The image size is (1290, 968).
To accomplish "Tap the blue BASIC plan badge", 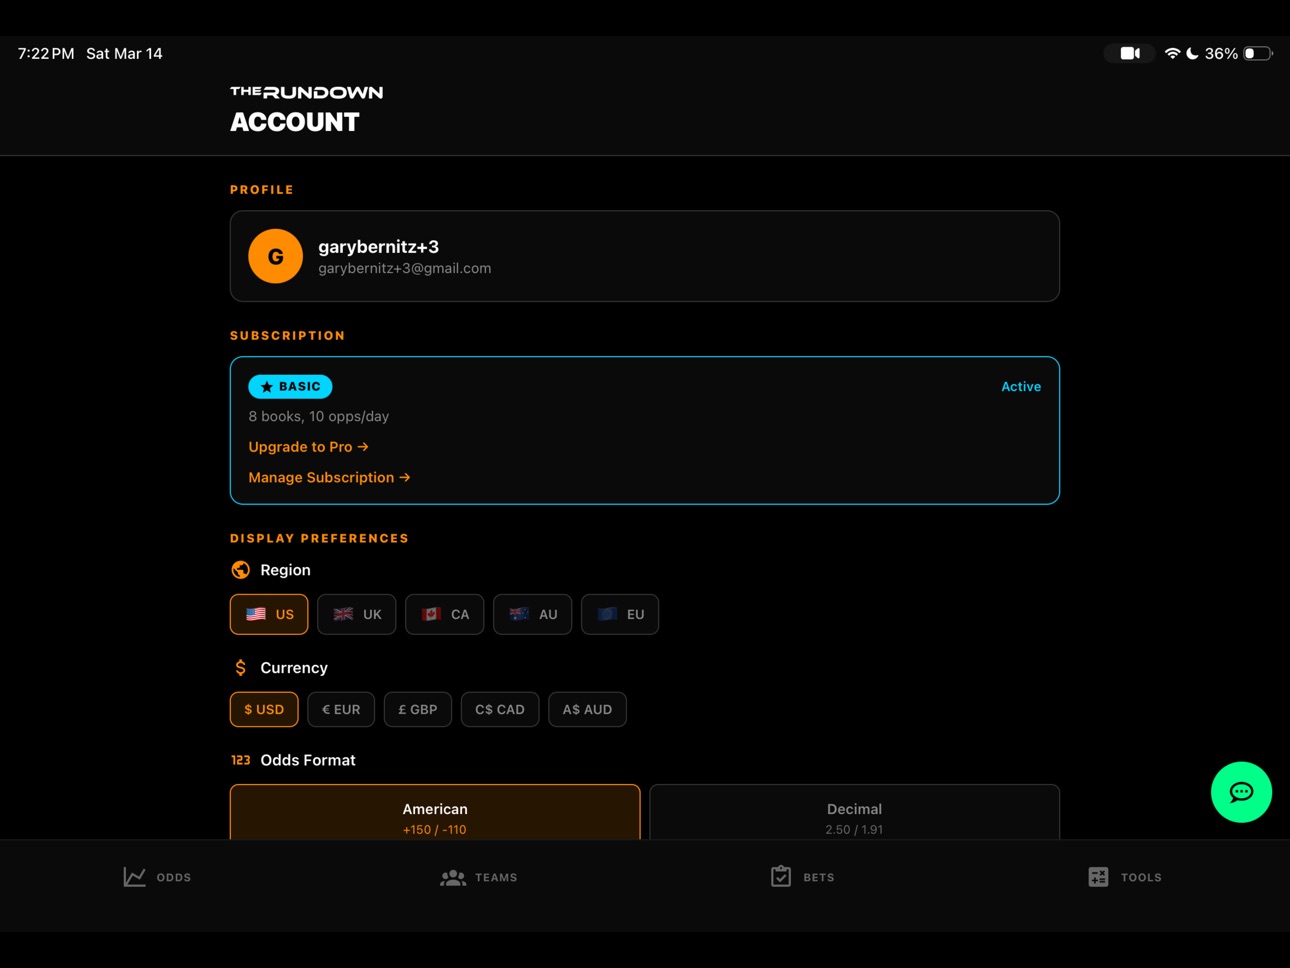I will pos(290,387).
